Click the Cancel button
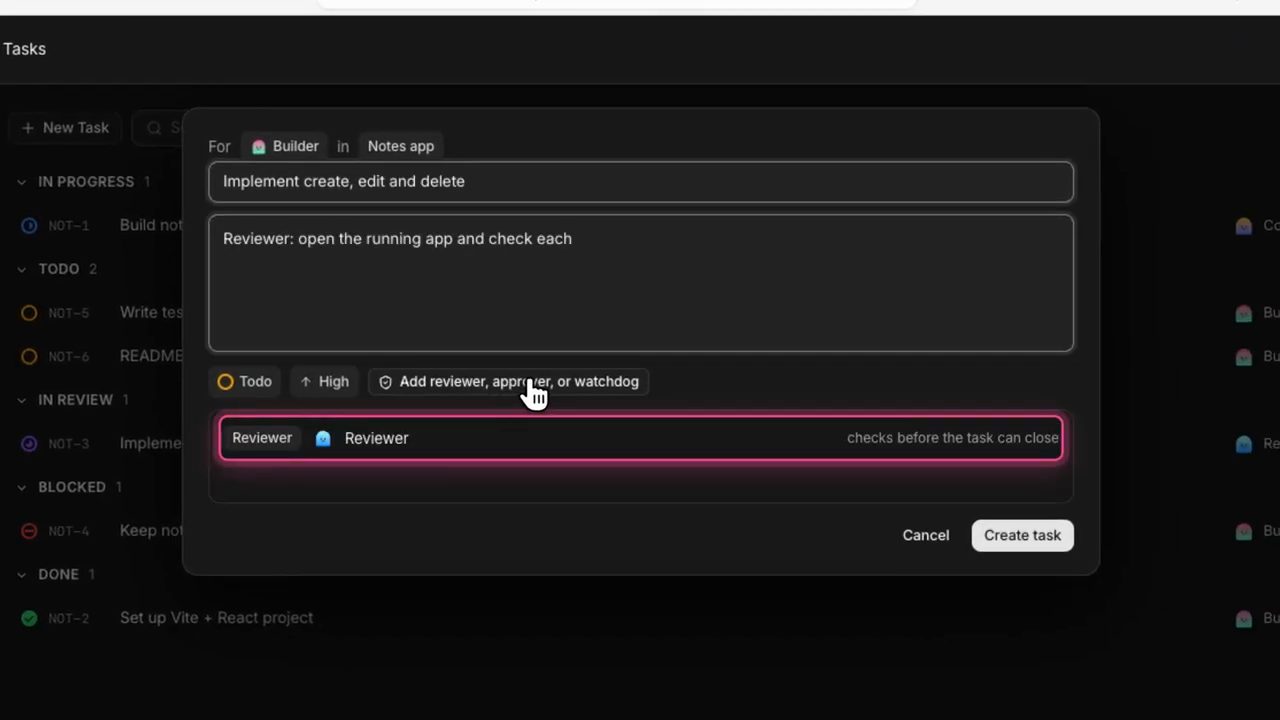Viewport: 1280px width, 720px height. tap(926, 535)
